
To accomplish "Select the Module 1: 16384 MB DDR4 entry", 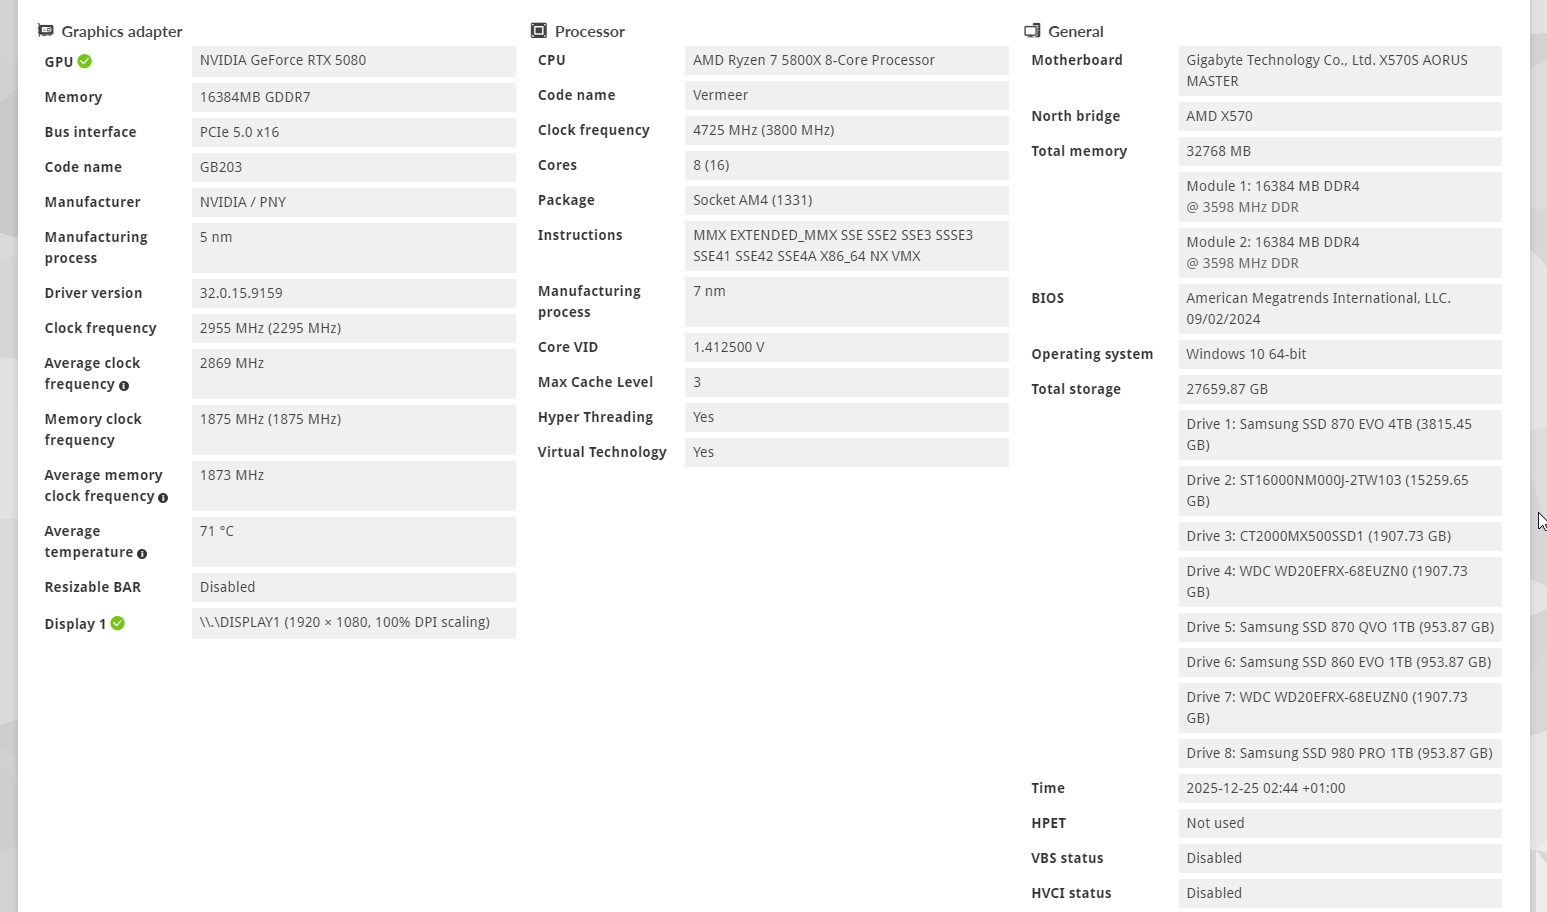I will click(1340, 197).
